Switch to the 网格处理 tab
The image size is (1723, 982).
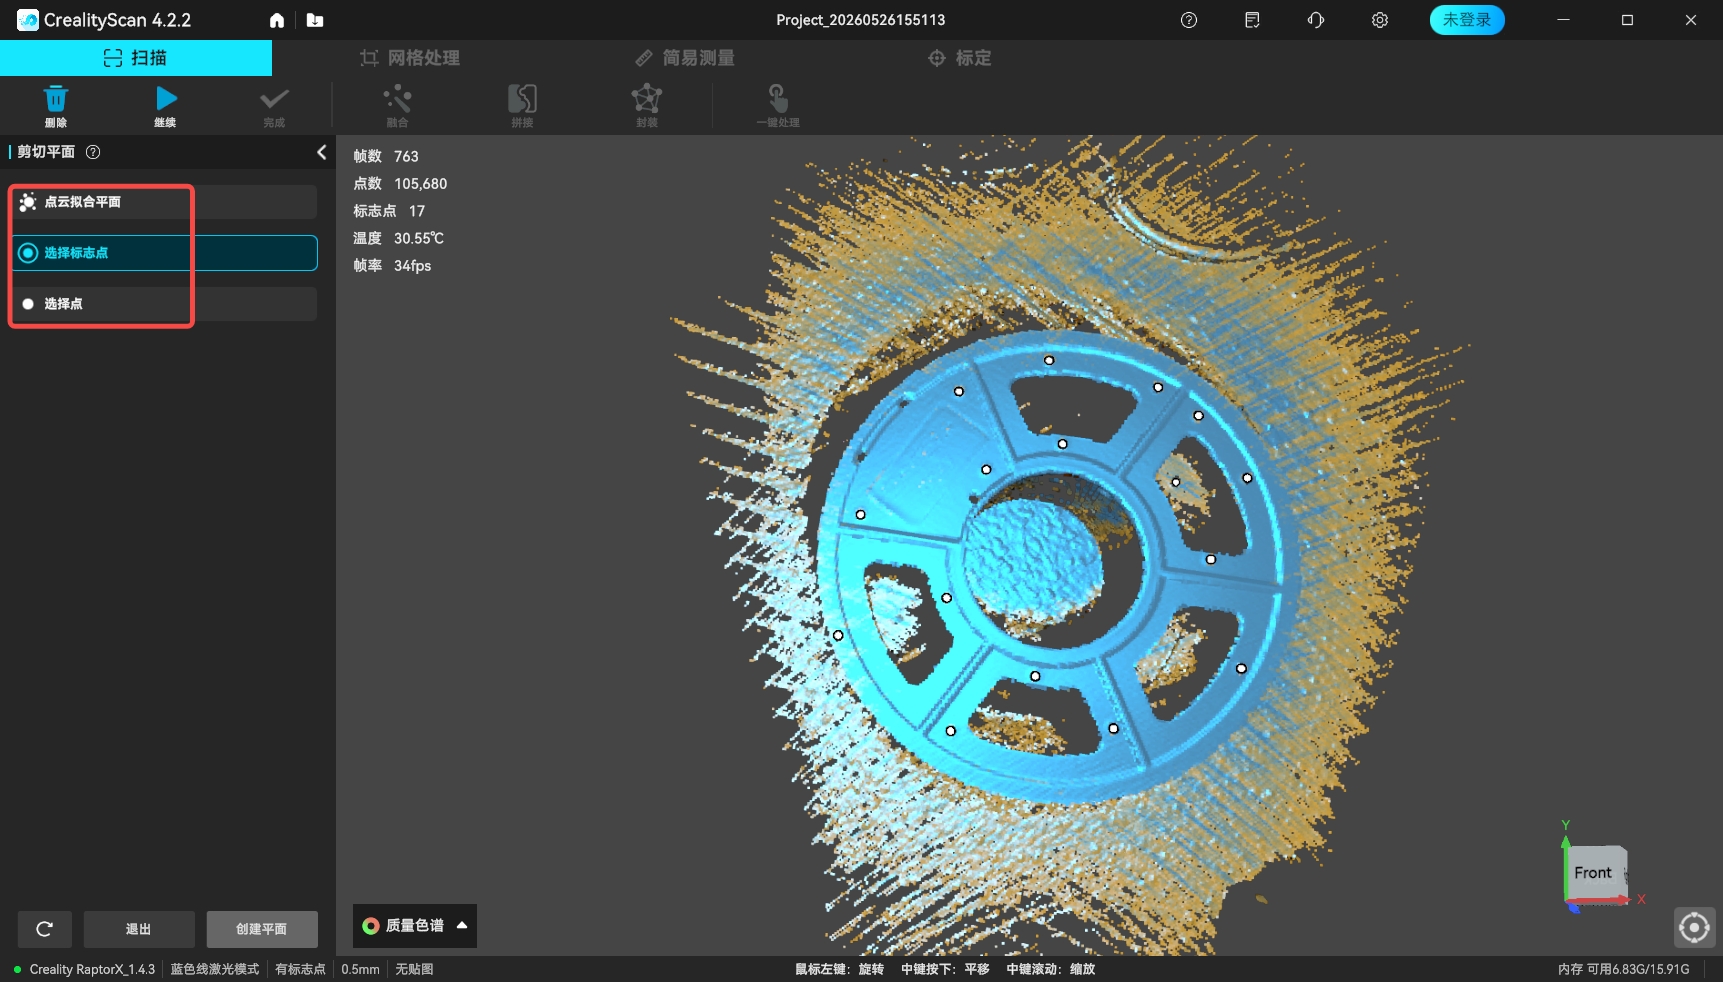point(410,58)
